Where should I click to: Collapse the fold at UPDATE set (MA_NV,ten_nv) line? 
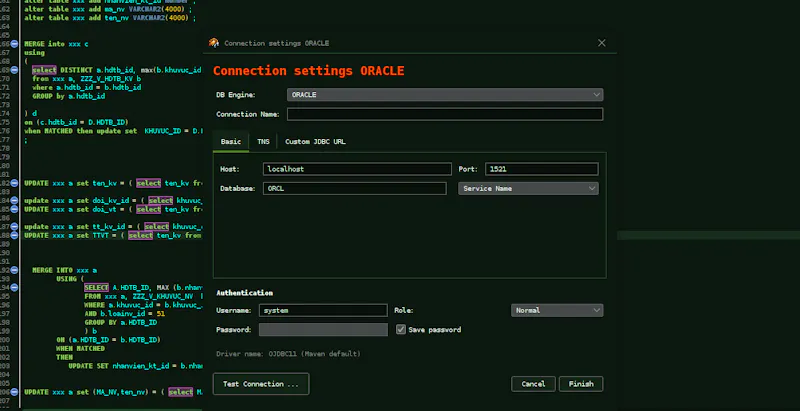14,392
